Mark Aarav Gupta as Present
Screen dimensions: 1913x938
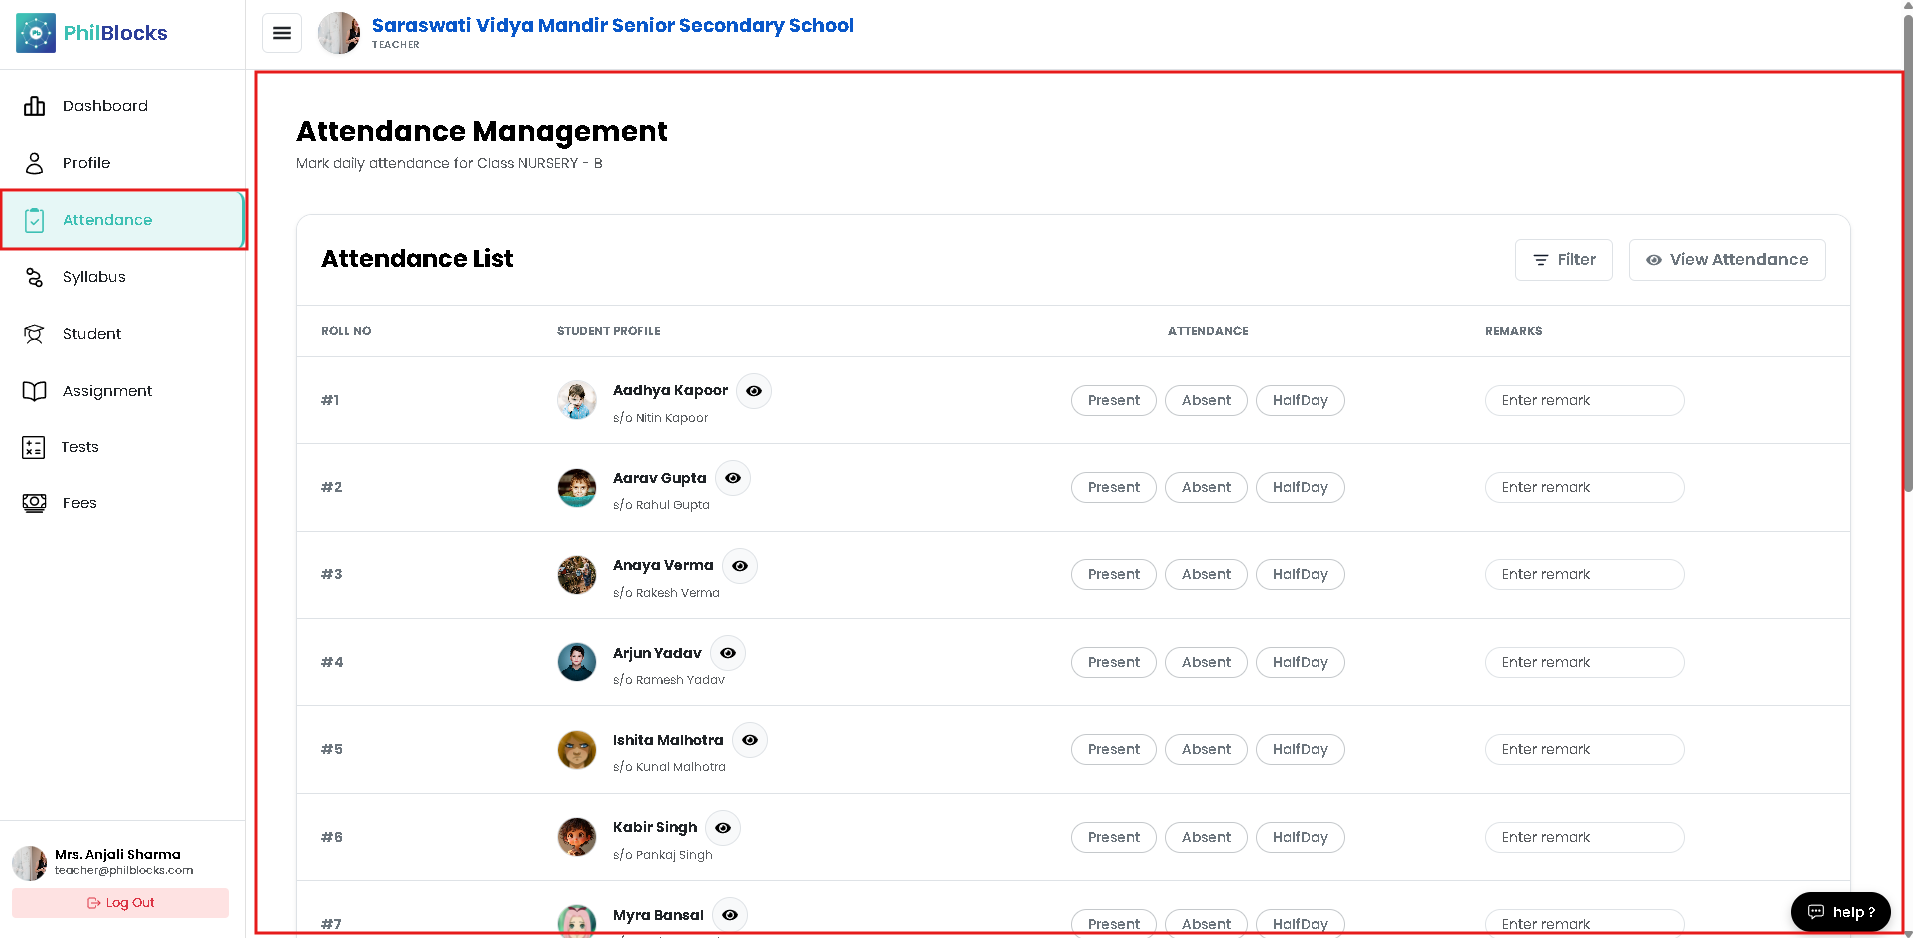1114,487
